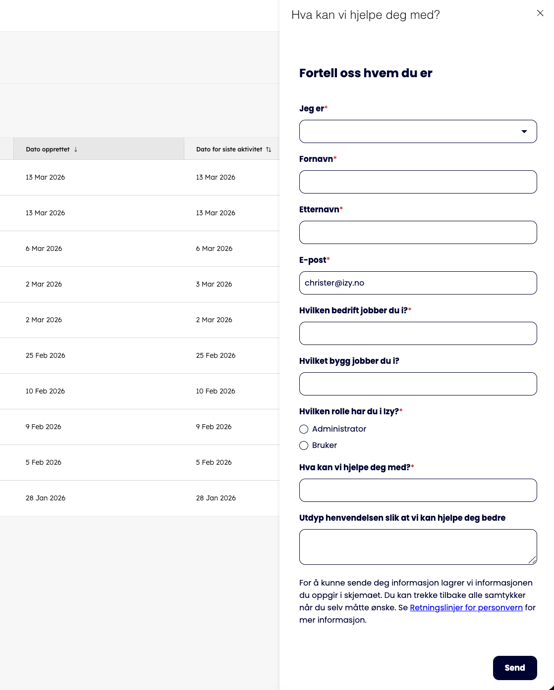Sort by 'Dato for siste aktivitet' icon

[x=268, y=150]
